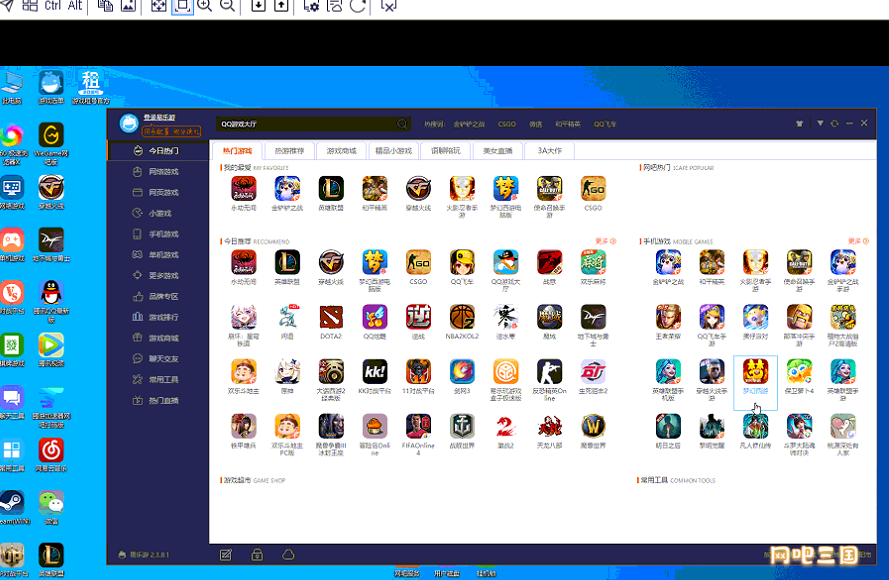Launch FIFA Online 4
The height and width of the screenshot is (580, 889).
point(418,426)
